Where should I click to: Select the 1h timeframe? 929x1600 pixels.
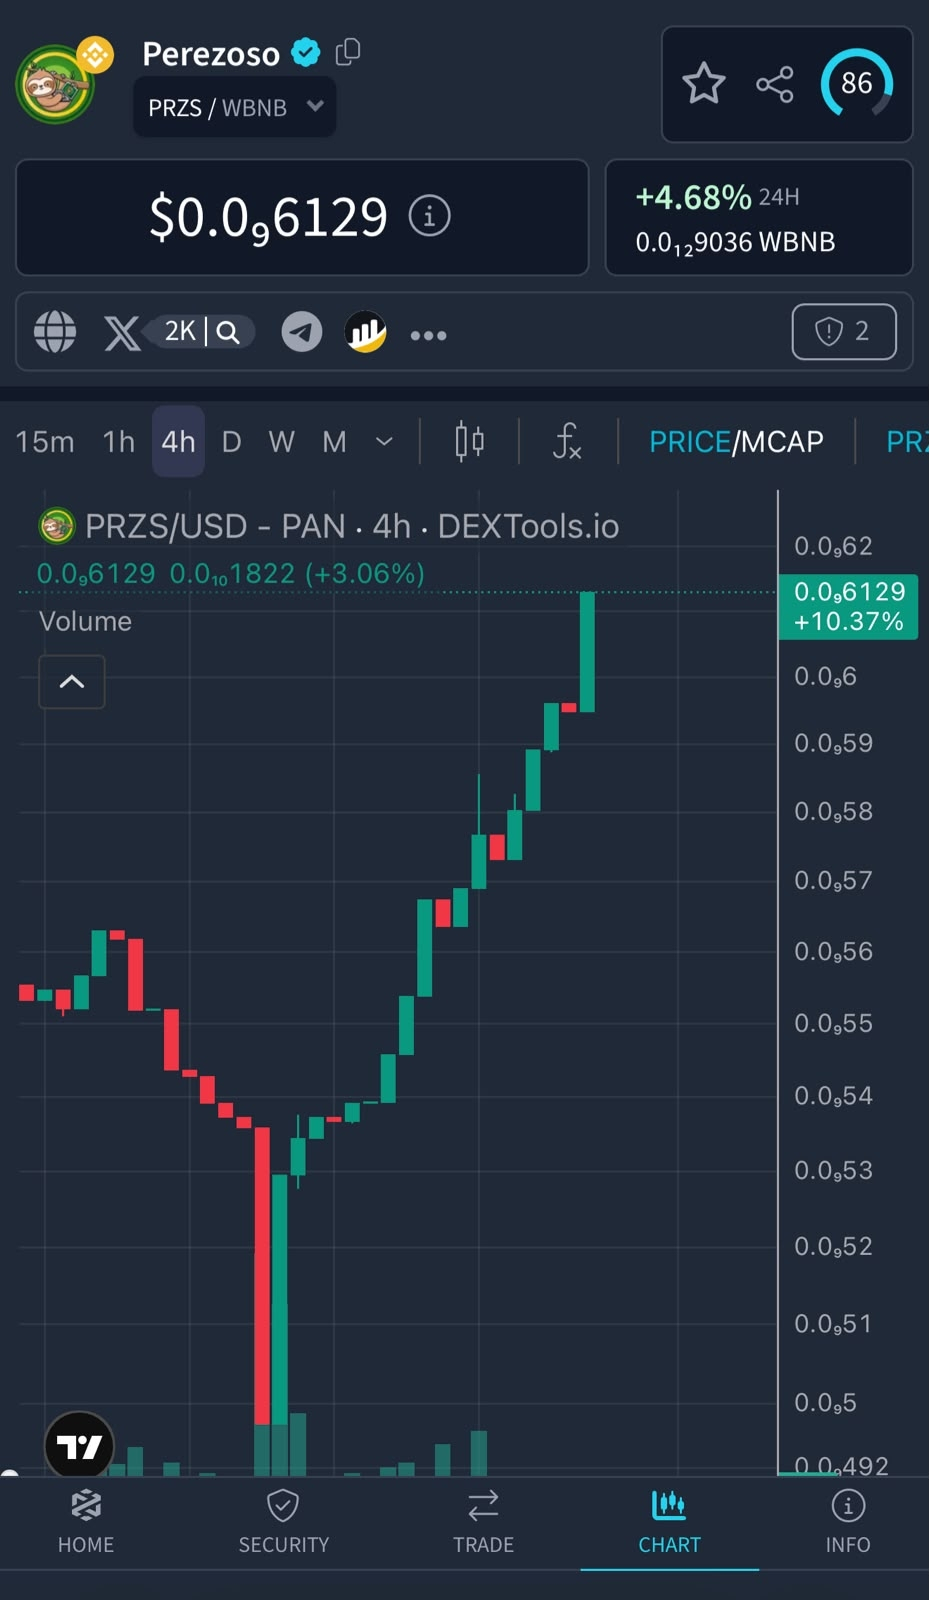tap(119, 441)
